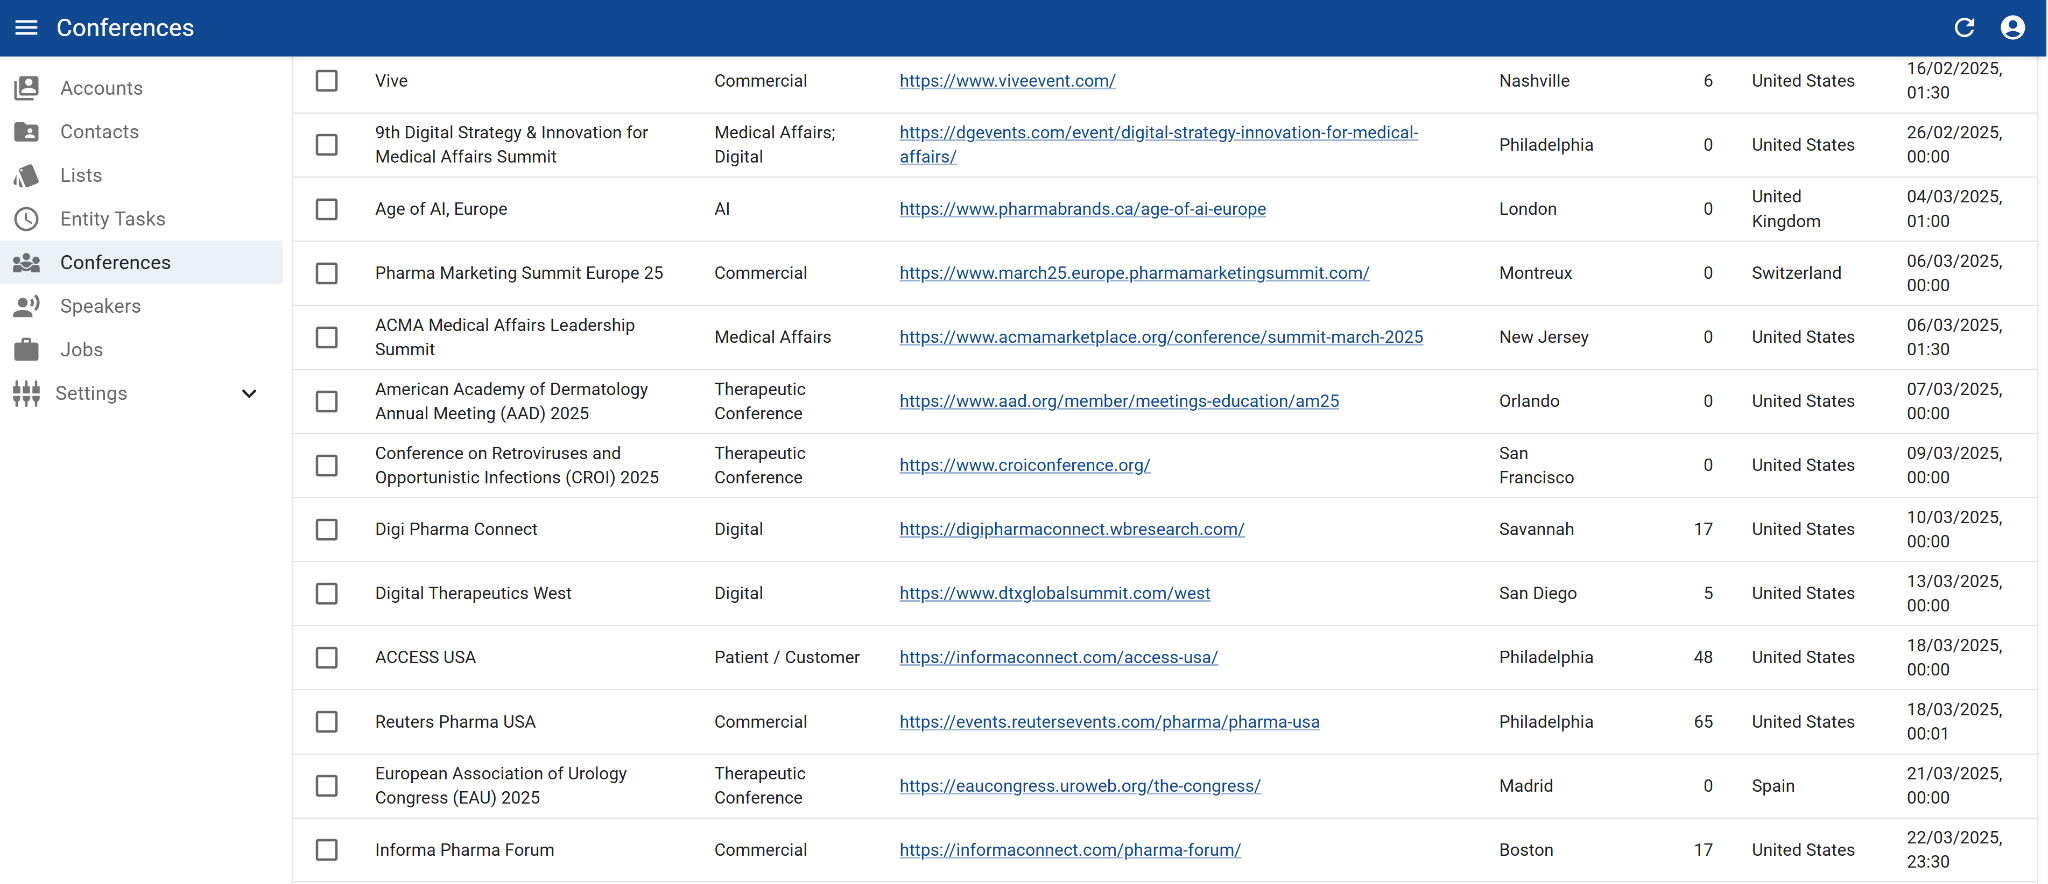
Task: Visit the aad.org meetings link
Action: click(x=1119, y=401)
